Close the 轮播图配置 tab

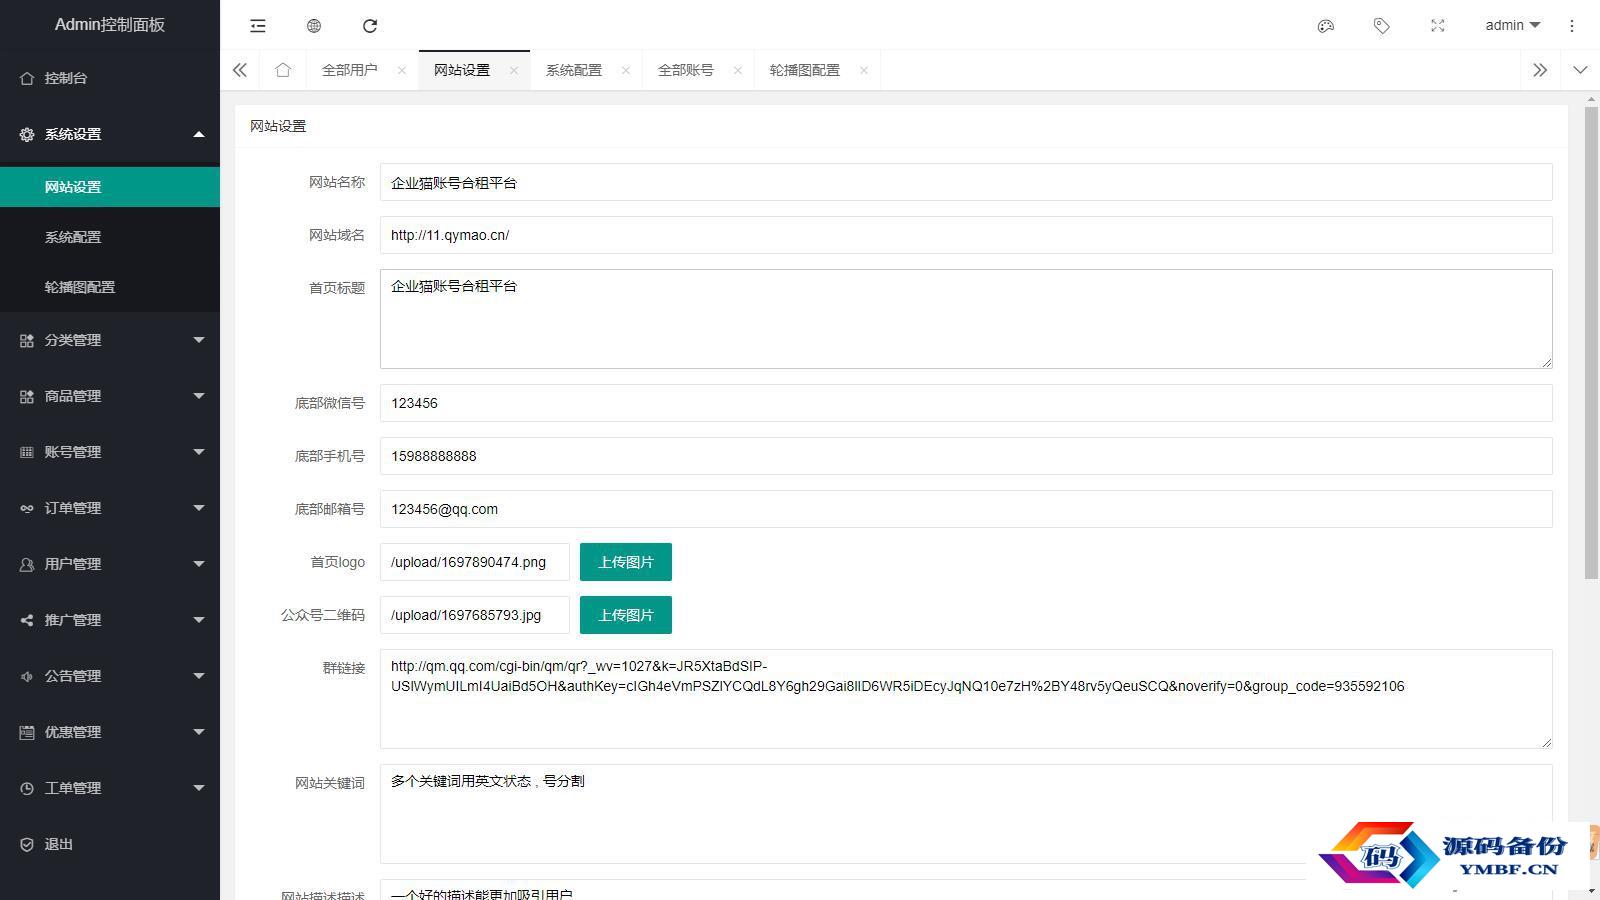864,70
